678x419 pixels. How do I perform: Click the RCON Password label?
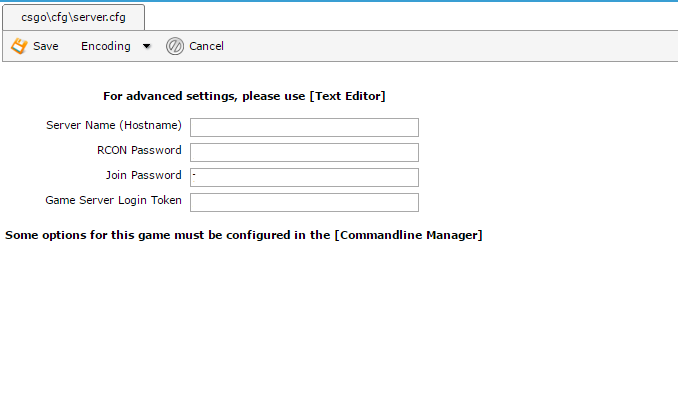(x=139, y=150)
